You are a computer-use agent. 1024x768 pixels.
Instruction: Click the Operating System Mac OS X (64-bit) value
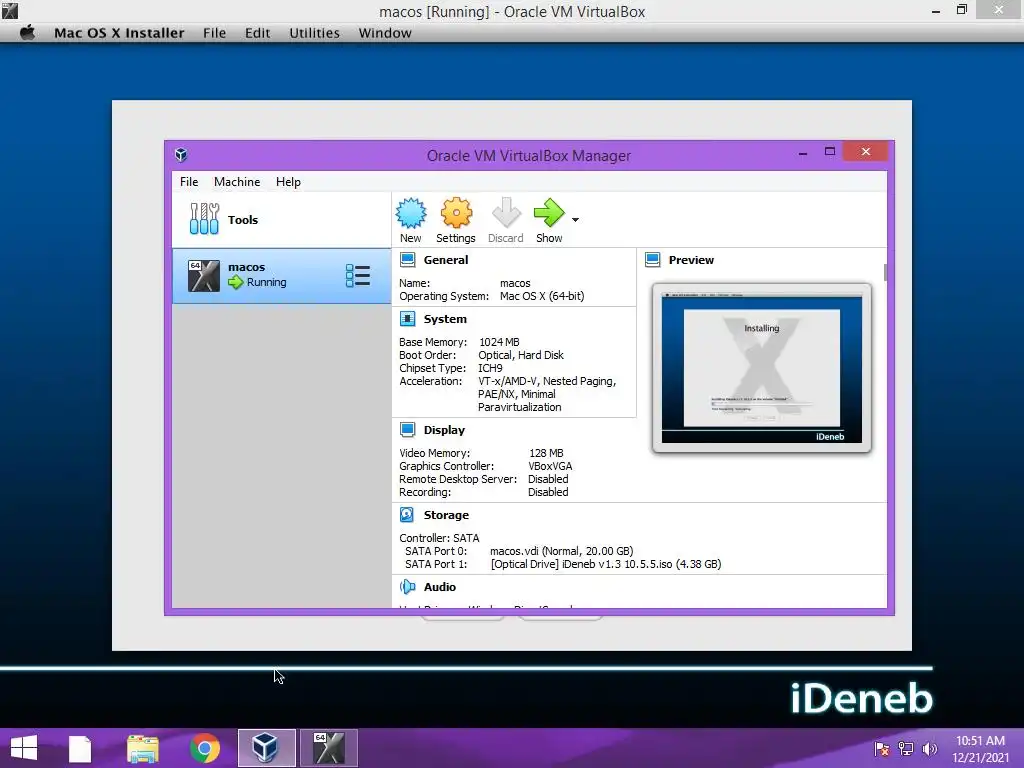coord(542,296)
